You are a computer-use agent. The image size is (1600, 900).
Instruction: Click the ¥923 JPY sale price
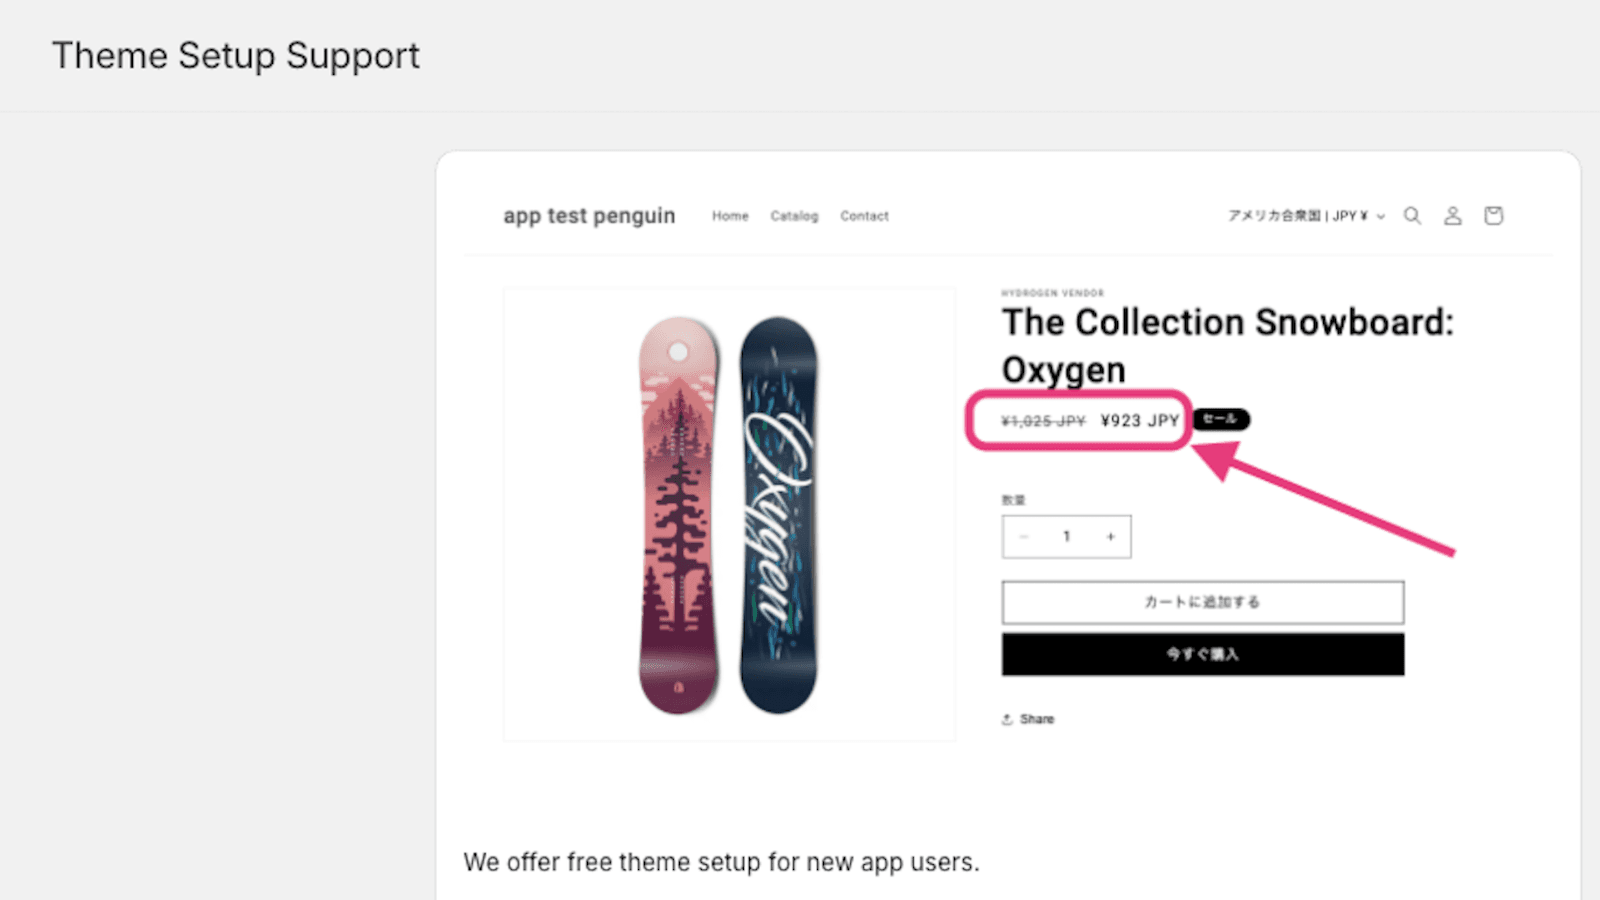pos(1139,421)
